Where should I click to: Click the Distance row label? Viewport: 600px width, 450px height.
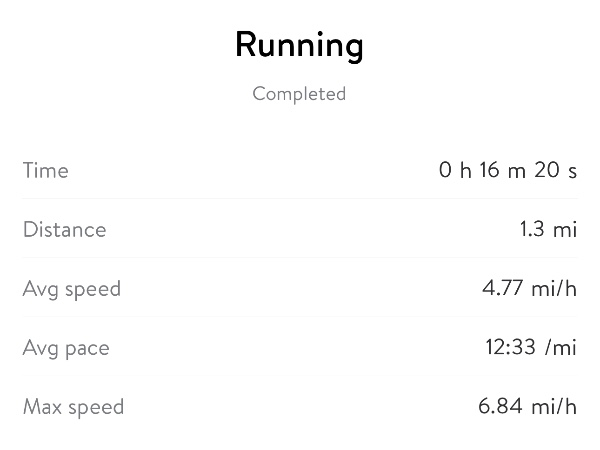click(x=64, y=230)
